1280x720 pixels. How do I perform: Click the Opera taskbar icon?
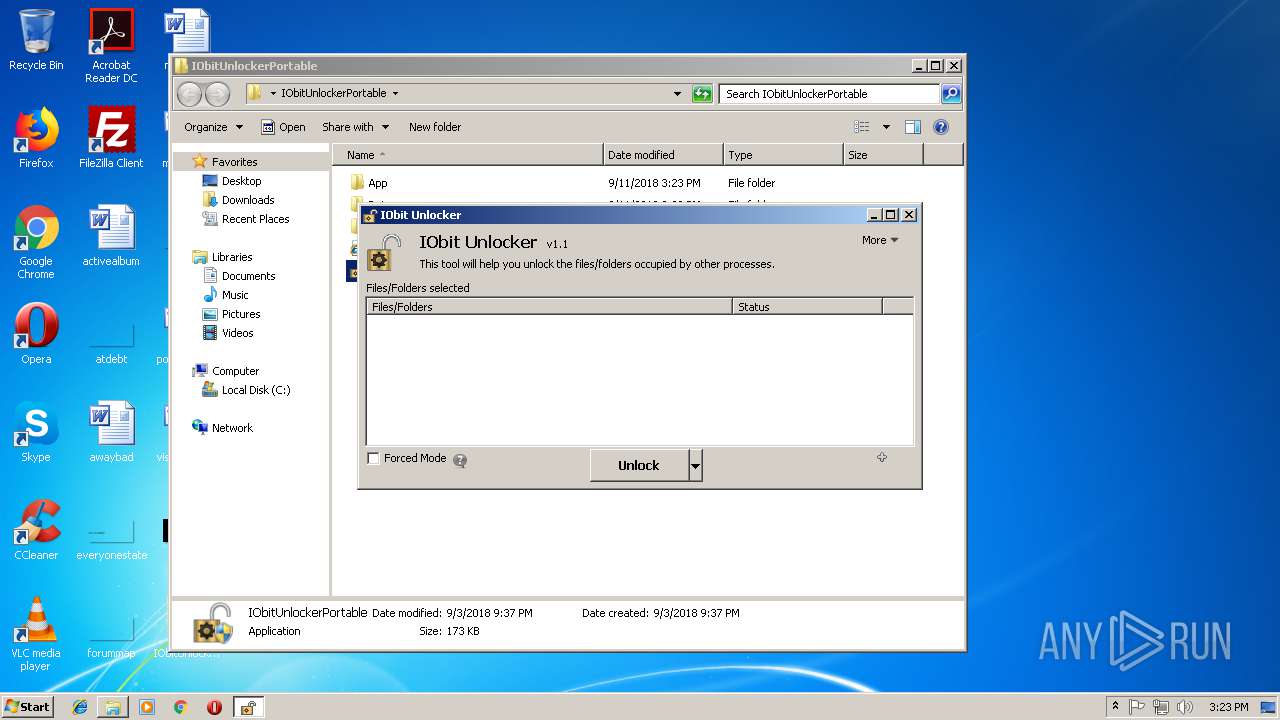click(x=214, y=707)
